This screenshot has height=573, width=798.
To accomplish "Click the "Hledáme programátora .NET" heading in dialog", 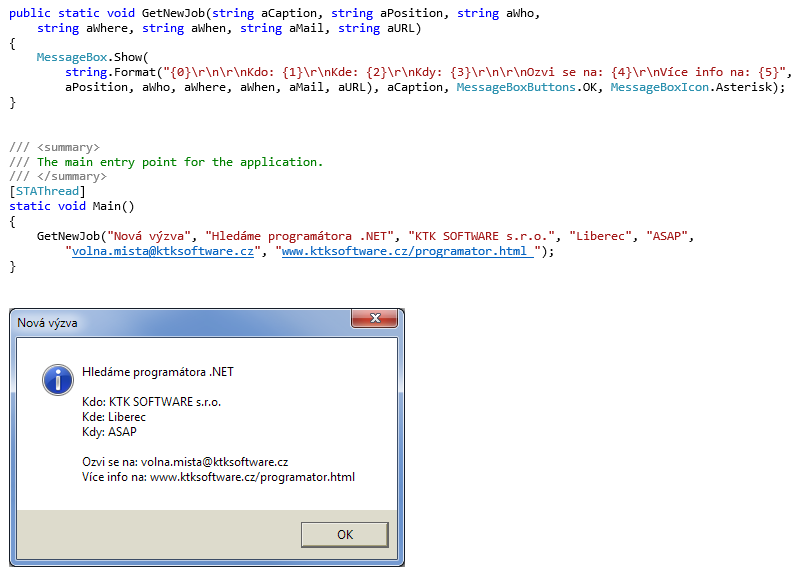I will 157,371.
